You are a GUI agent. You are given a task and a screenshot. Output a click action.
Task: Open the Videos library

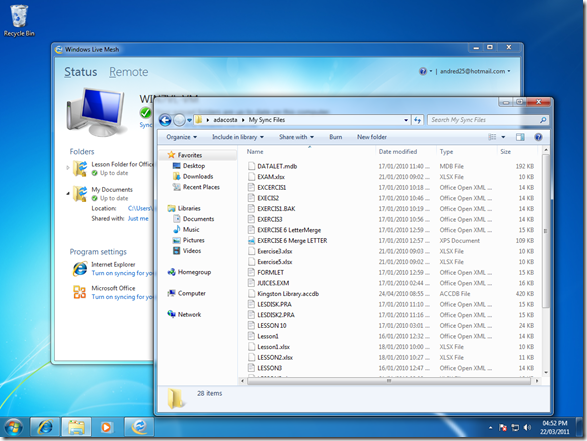[187, 251]
